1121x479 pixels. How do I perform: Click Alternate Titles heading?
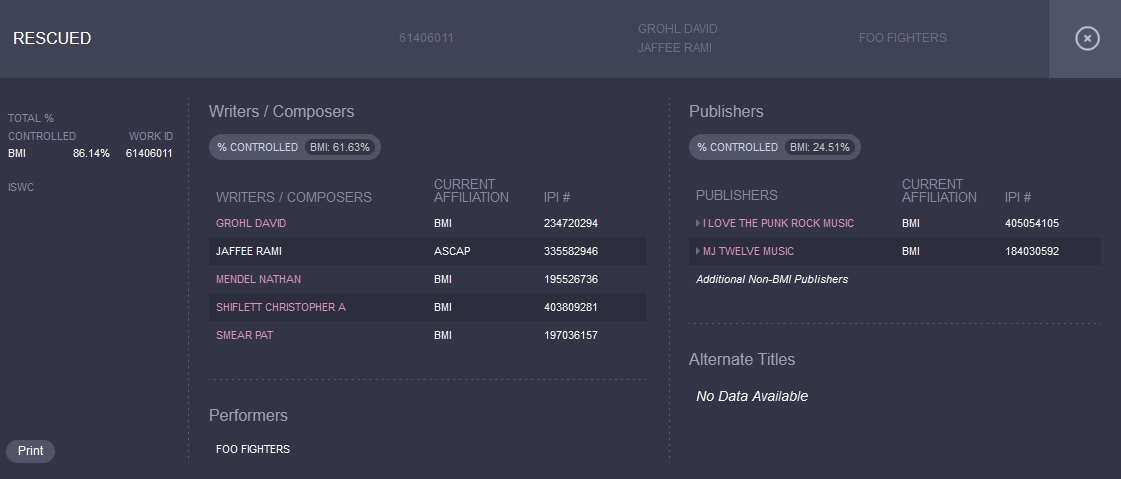741,359
